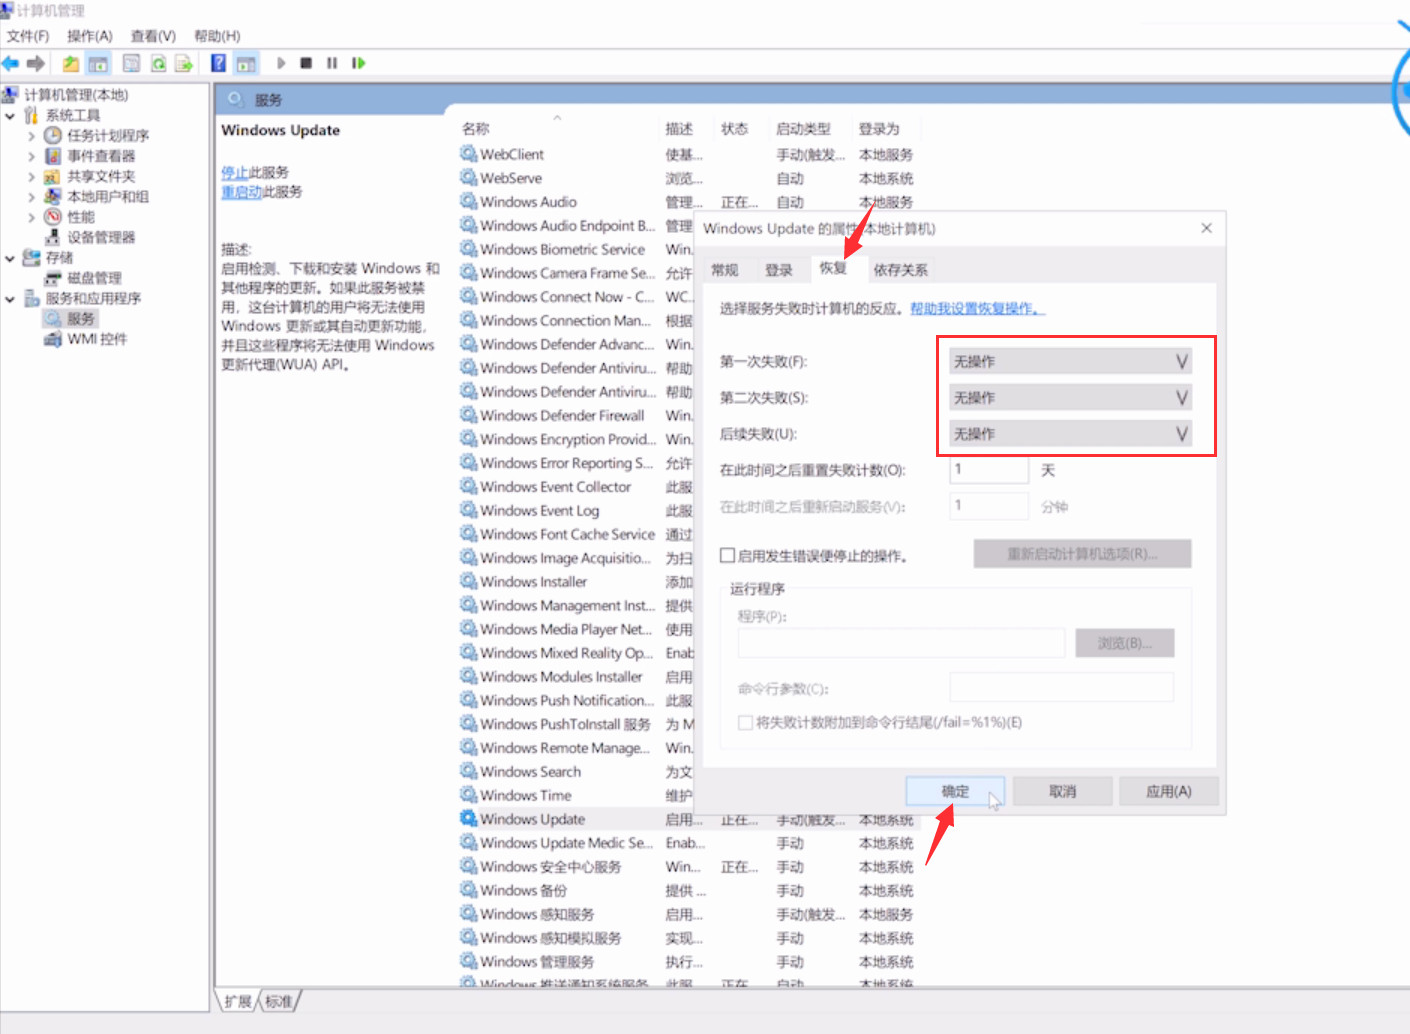Click the blue Help question-mark icon
This screenshot has height=1034, width=1410.
(218, 64)
